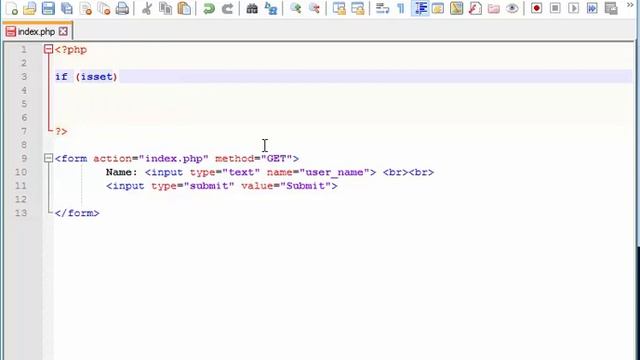Viewport: 640px width, 360px height.
Task: Click the "Submit" value text
Action: pyautogui.click(x=306, y=186)
